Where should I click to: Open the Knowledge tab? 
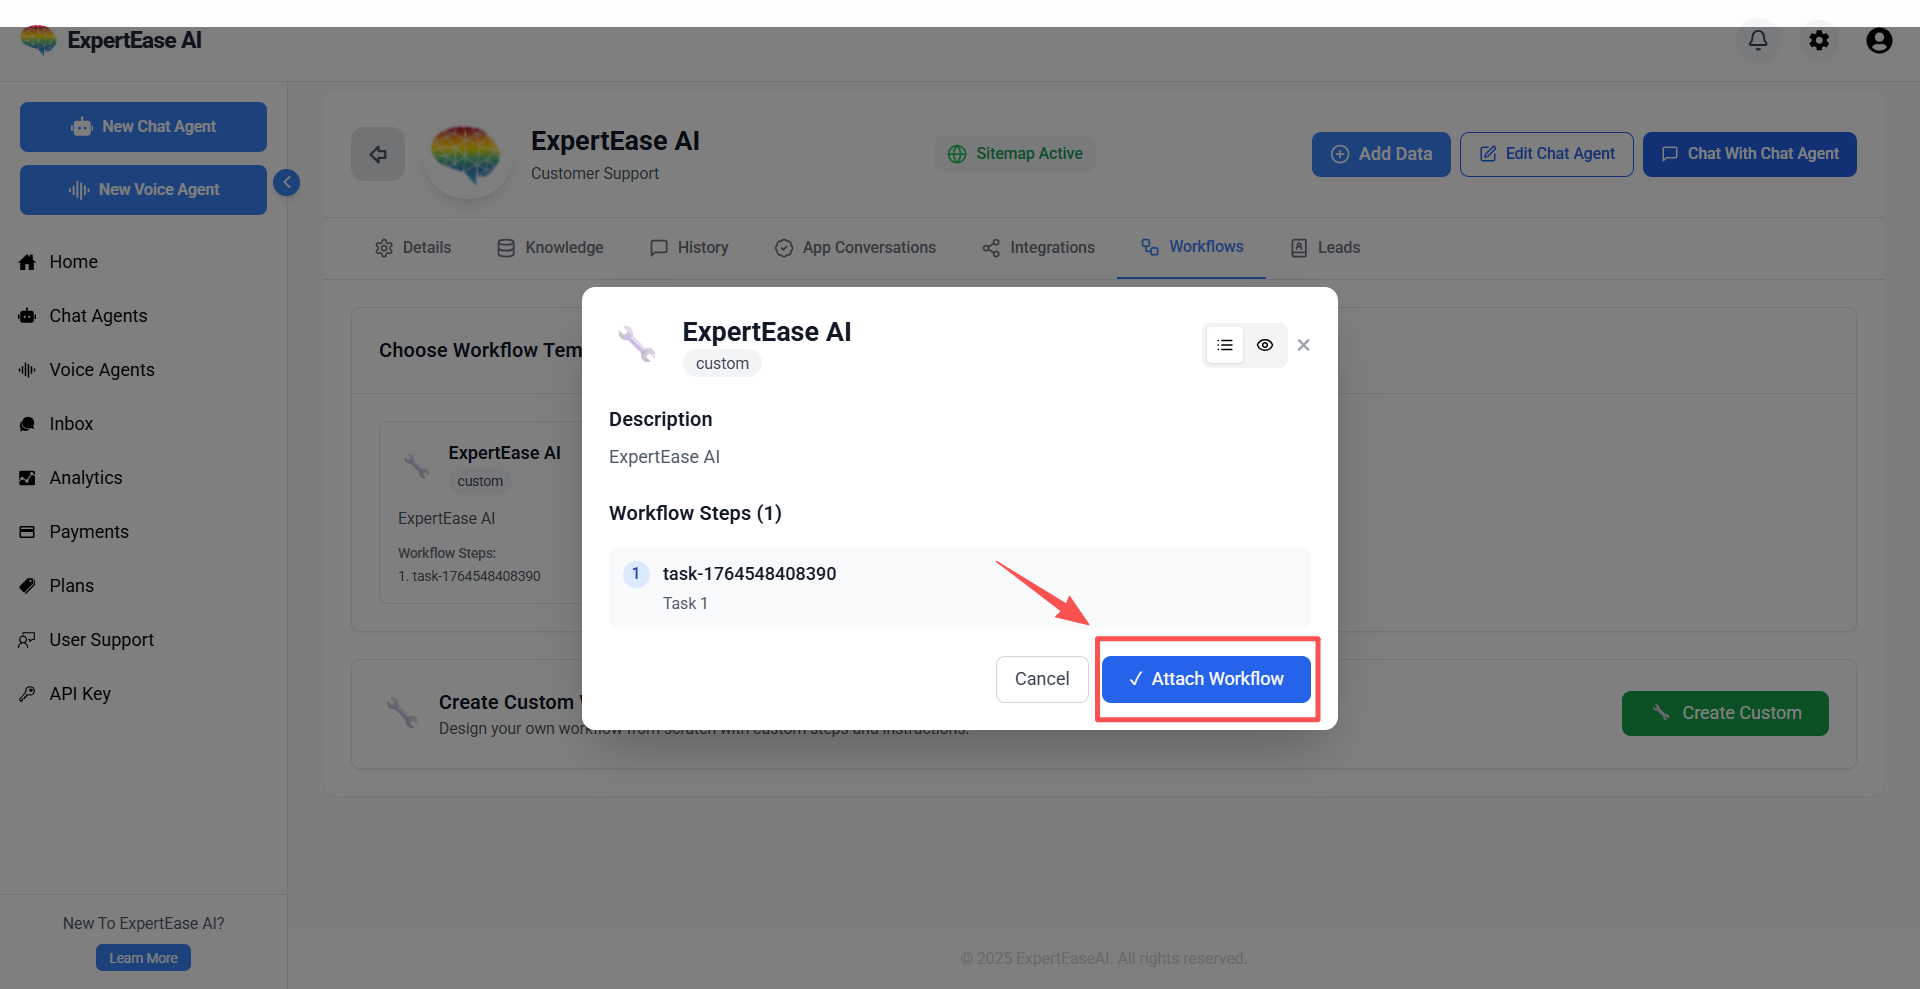click(x=550, y=248)
